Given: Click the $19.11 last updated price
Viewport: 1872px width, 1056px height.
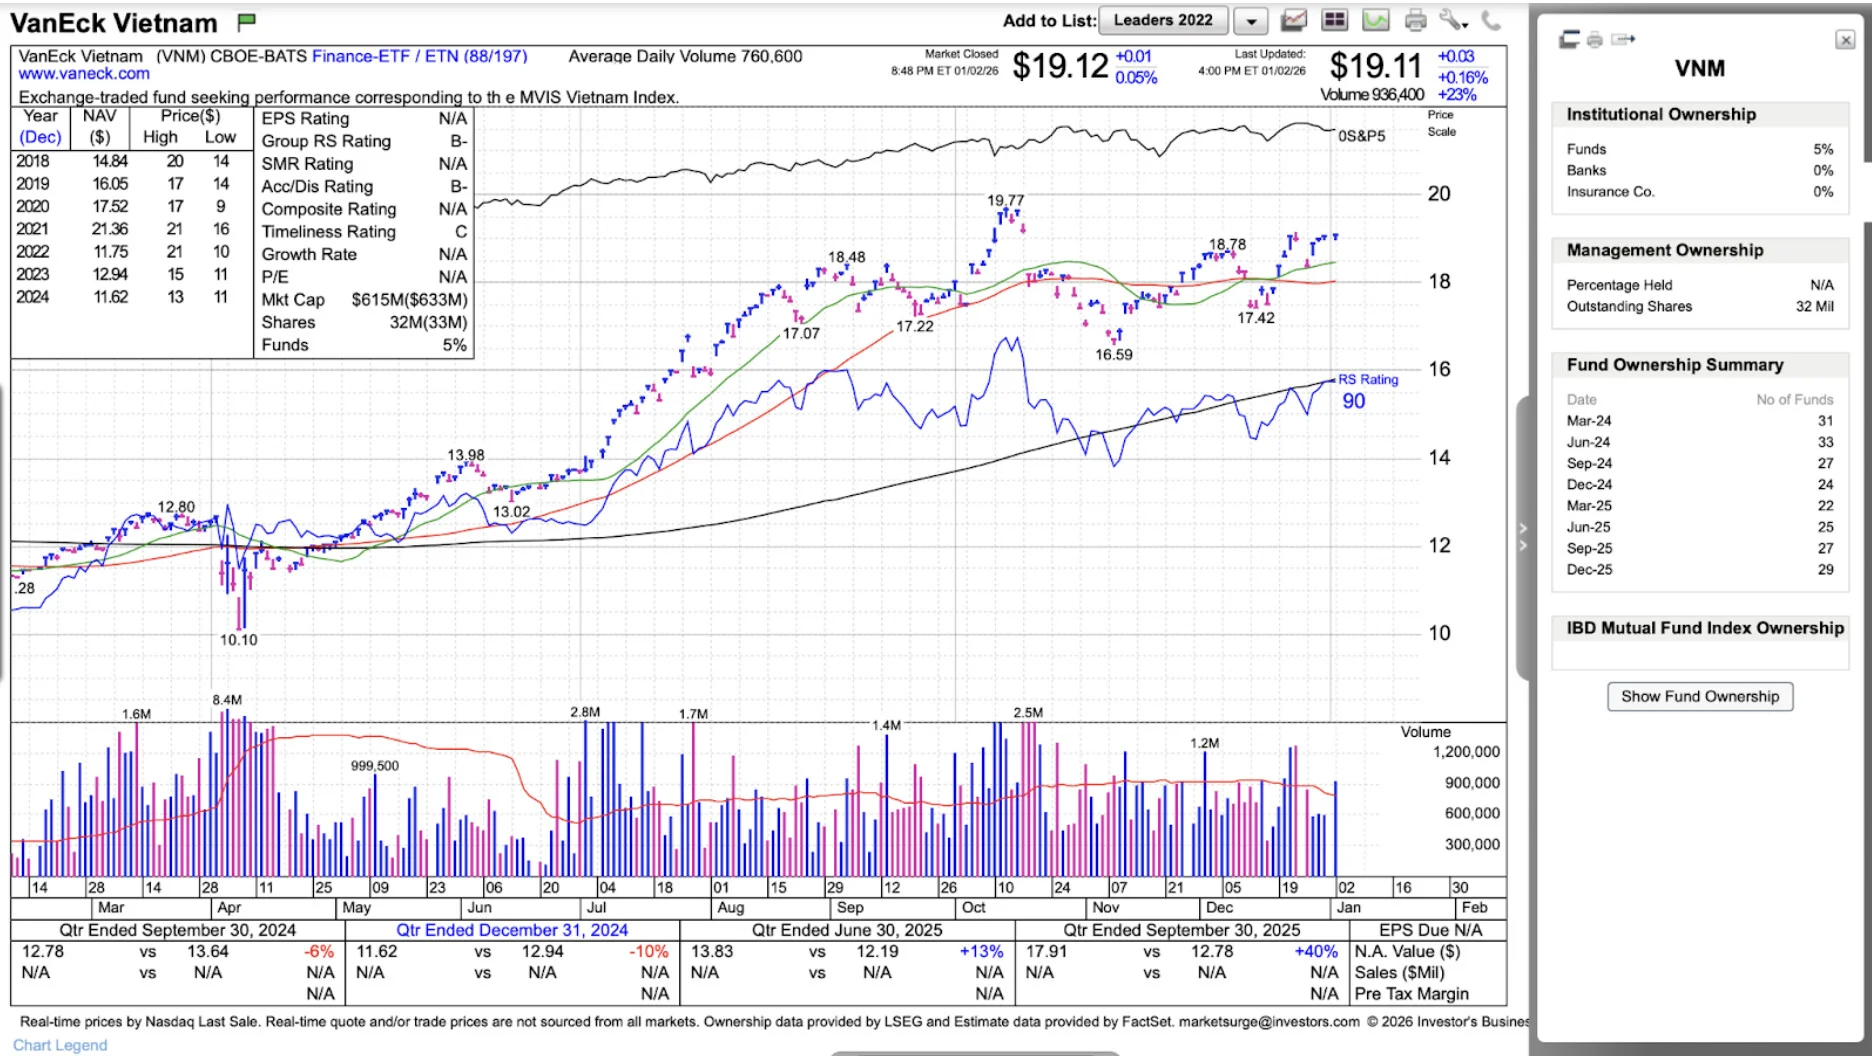Looking at the screenshot, I should tap(1375, 66).
